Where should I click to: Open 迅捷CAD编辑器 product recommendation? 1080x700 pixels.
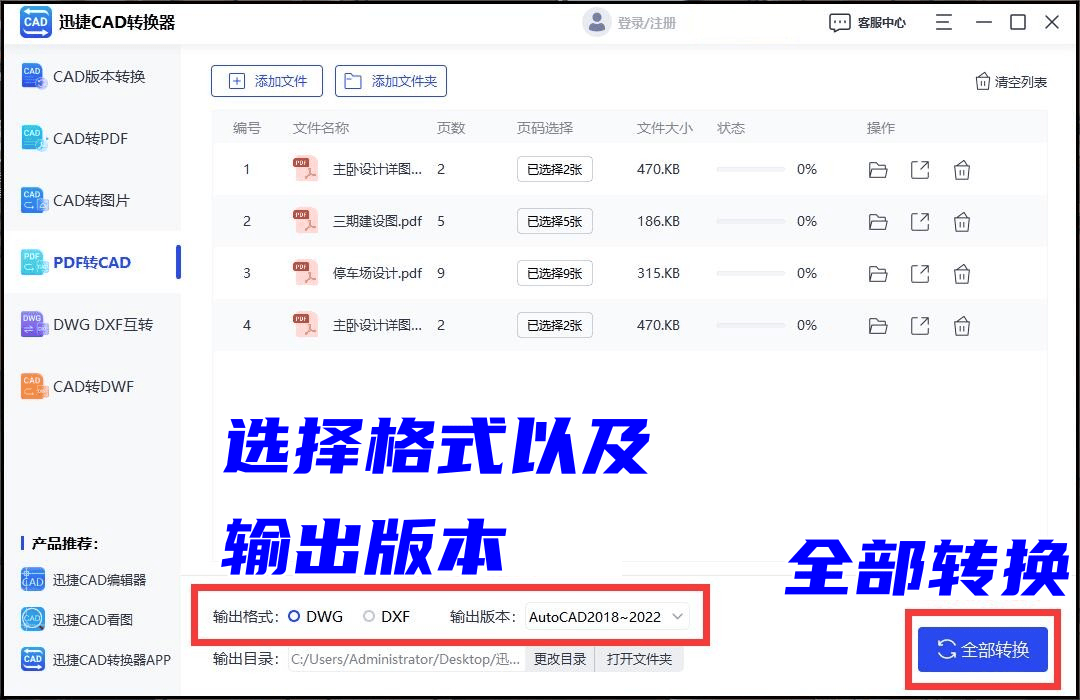pos(83,579)
